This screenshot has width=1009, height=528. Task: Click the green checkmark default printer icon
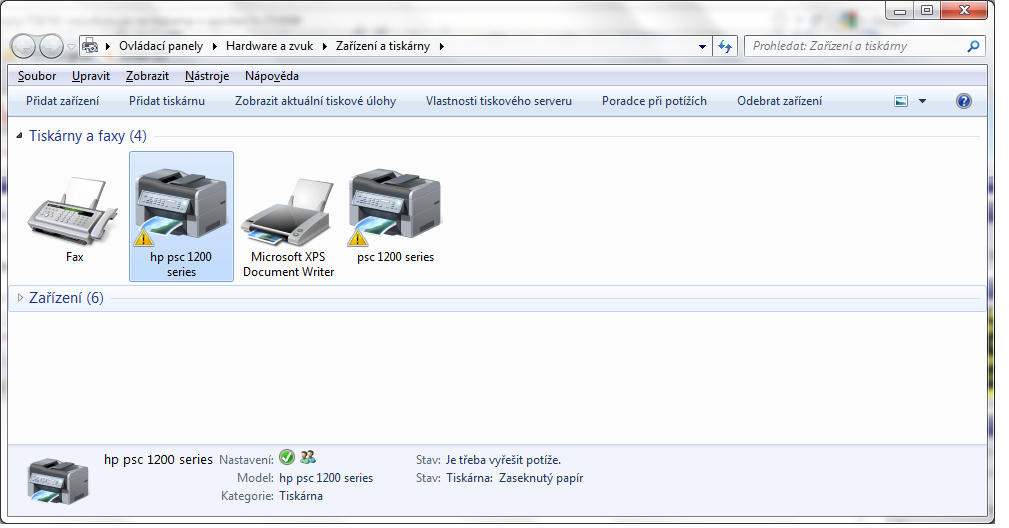(x=287, y=457)
